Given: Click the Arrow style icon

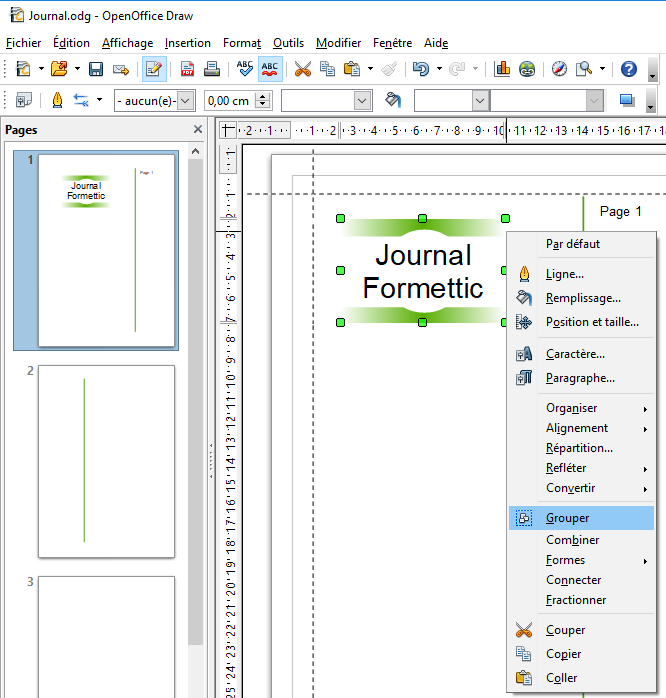Looking at the screenshot, I should (81, 100).
